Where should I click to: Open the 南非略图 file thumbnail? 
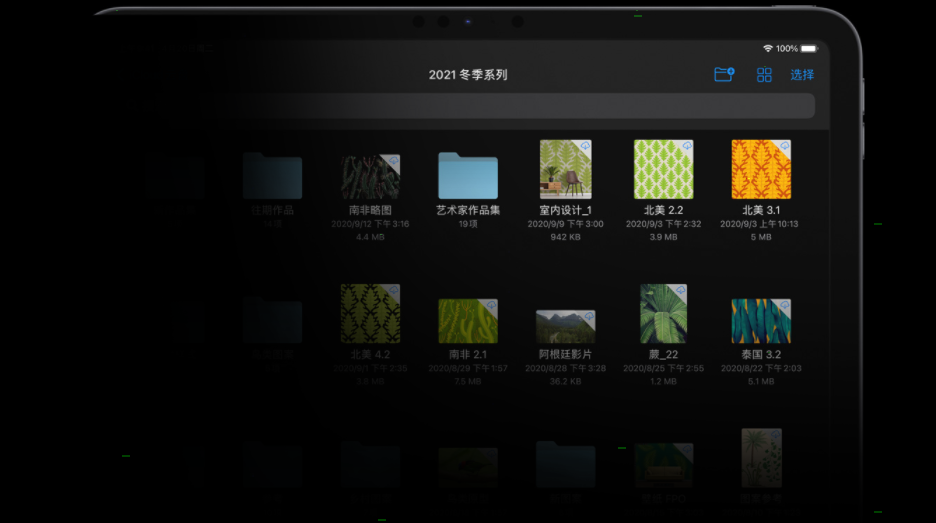369,176
